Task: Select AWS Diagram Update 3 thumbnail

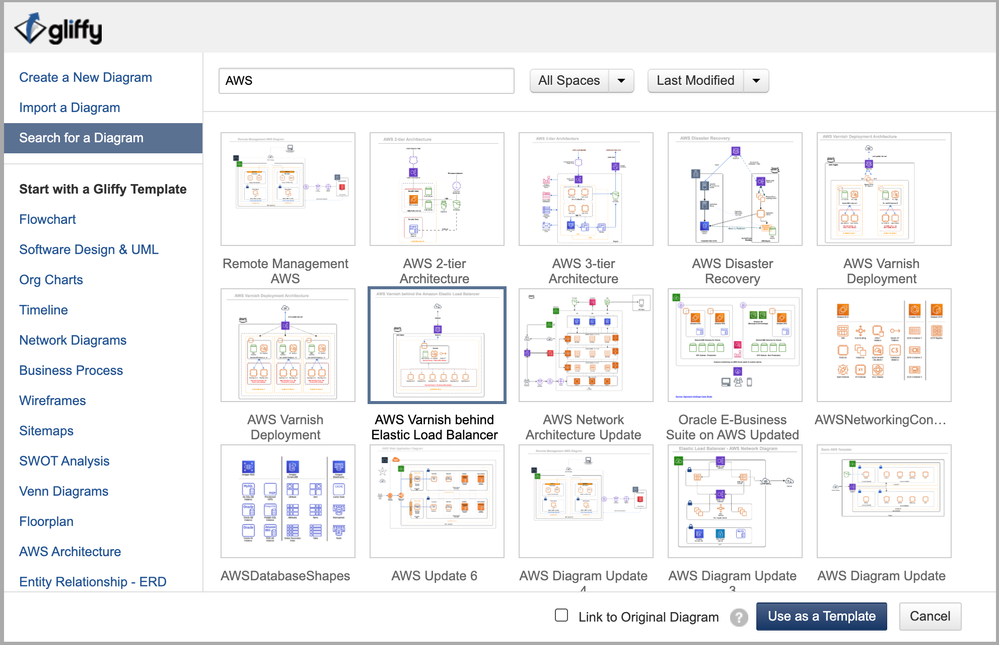Action: tap(735, 501)
